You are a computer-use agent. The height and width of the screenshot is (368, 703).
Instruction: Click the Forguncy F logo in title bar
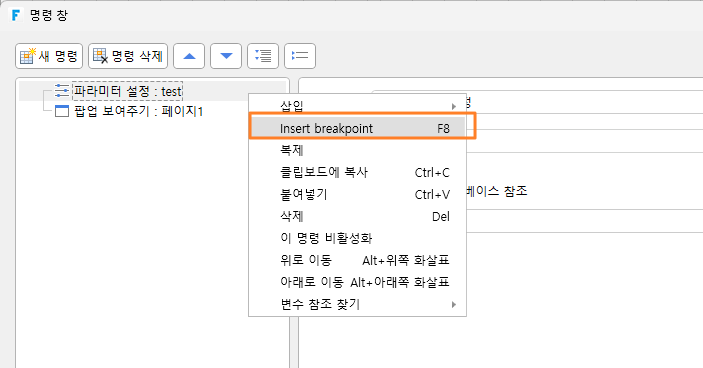click(16, 15)
